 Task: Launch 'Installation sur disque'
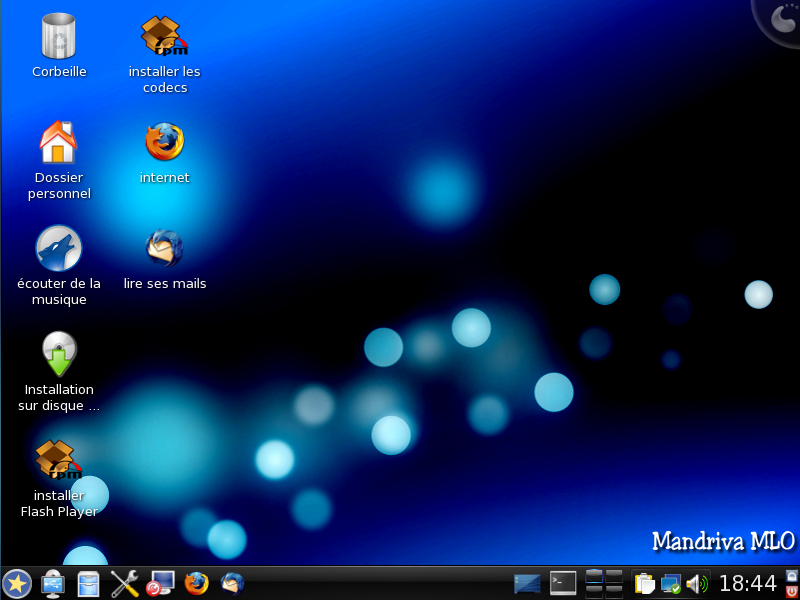(58, 352)
